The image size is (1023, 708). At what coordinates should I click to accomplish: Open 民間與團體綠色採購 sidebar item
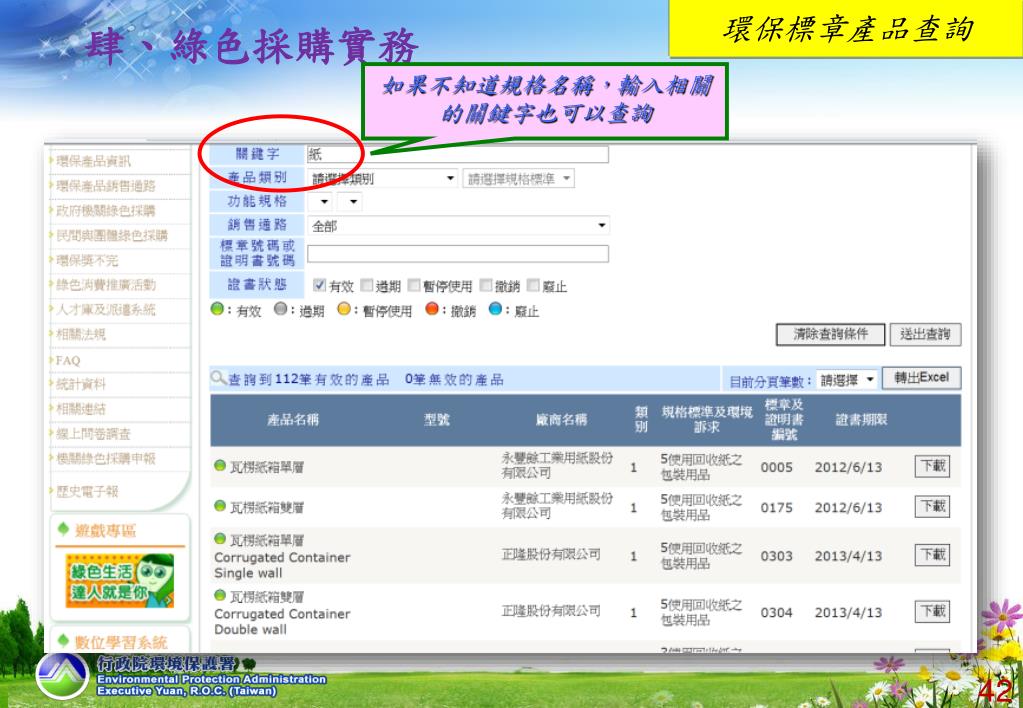tap(111, 235)
